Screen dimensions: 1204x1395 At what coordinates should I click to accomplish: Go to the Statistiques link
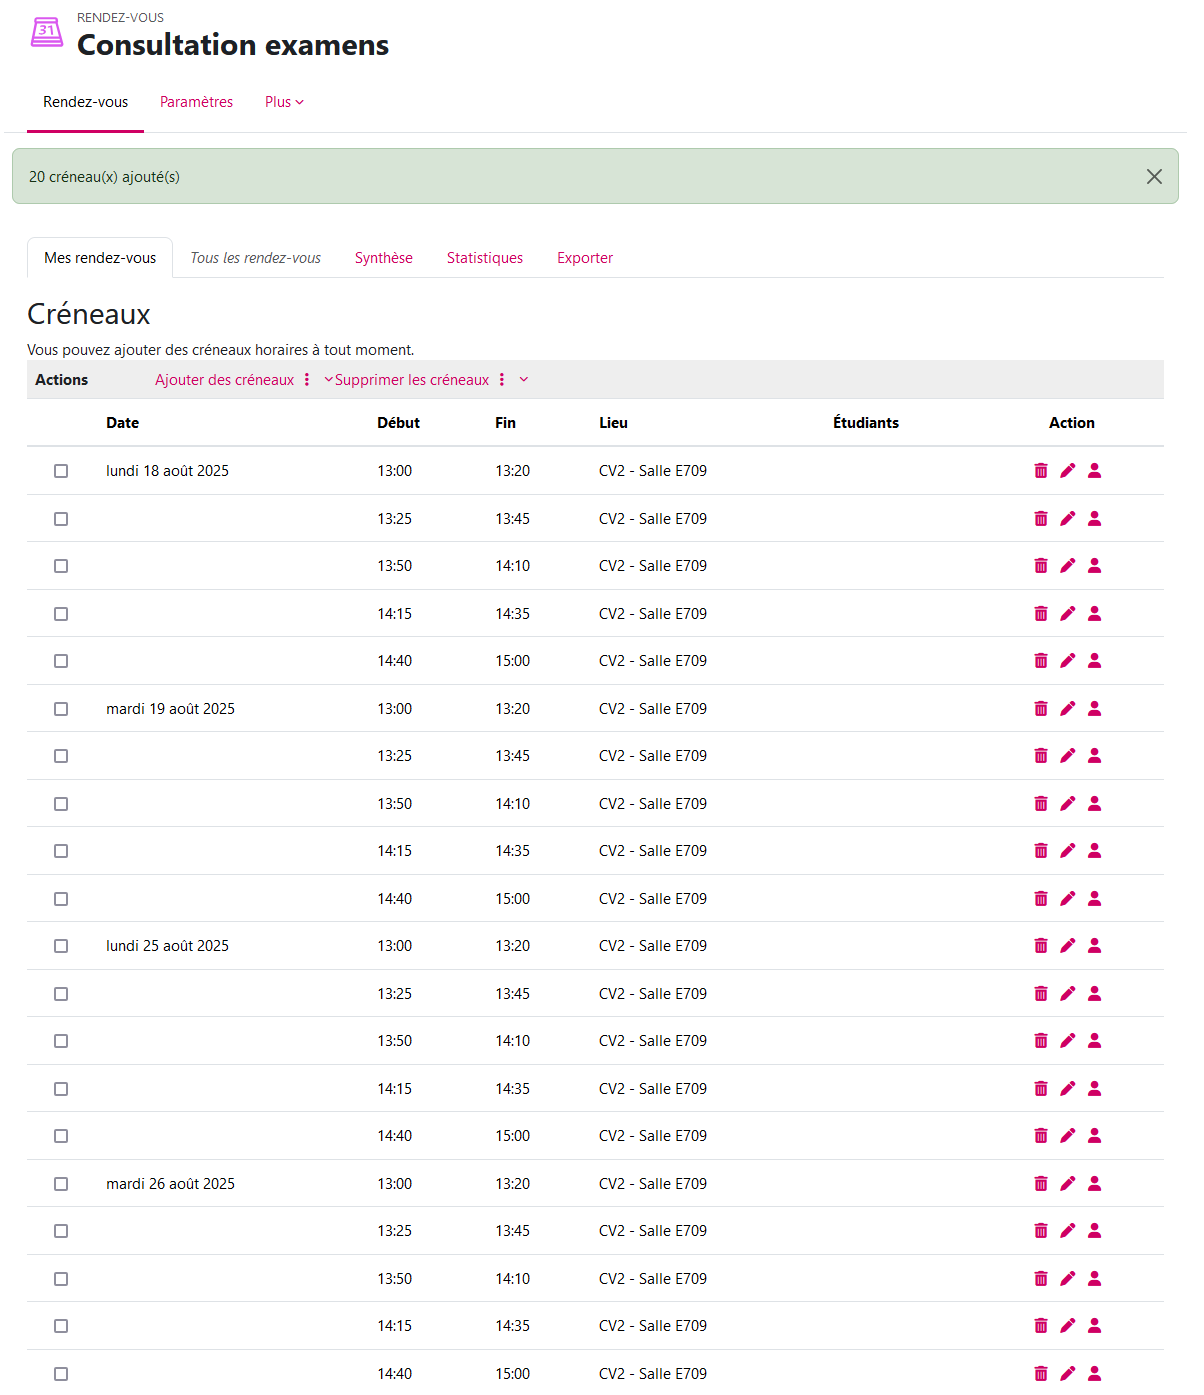(484, 258)
